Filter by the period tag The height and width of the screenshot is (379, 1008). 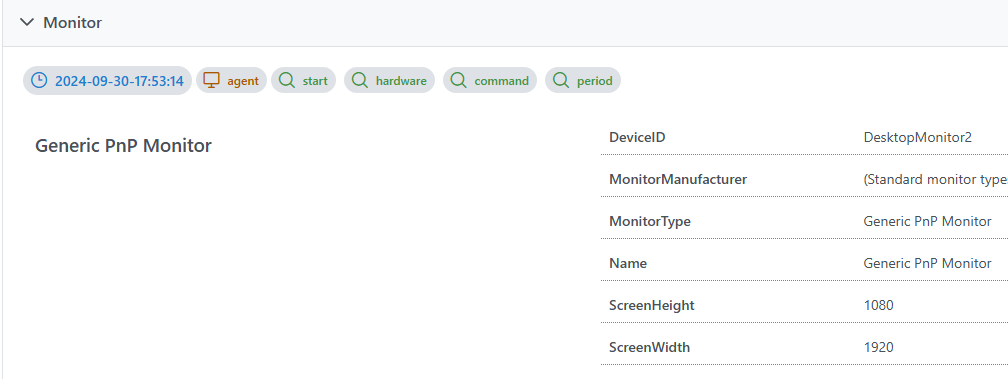583,80
